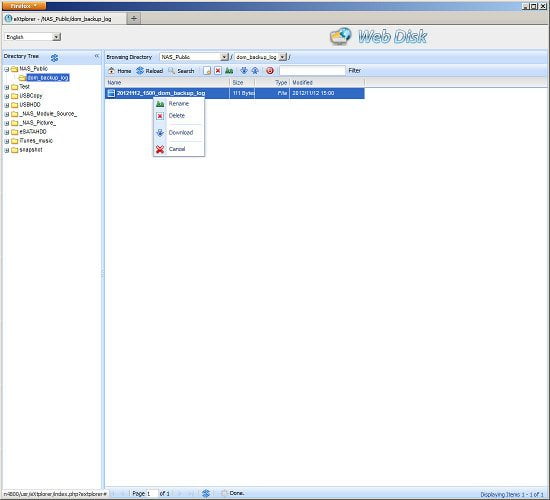
Task: Collapse the NAS_Public tree node
Action: [7, 69]
